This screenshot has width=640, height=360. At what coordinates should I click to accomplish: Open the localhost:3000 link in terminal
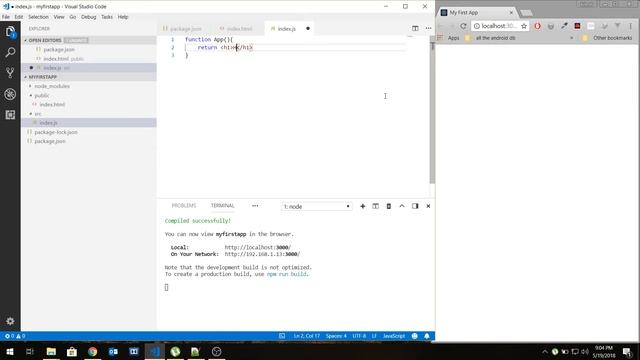pos(258,247)
